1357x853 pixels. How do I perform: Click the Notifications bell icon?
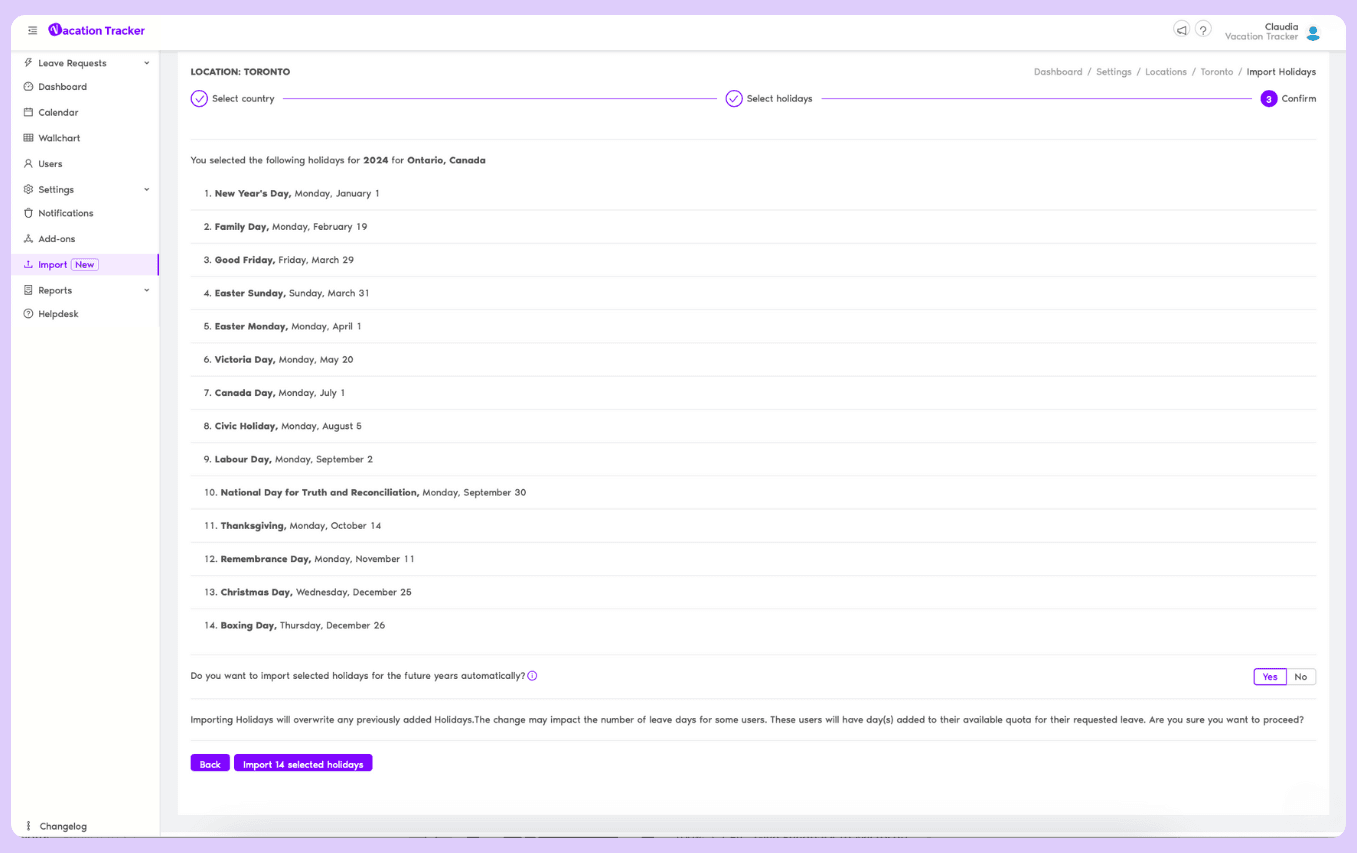28,213
